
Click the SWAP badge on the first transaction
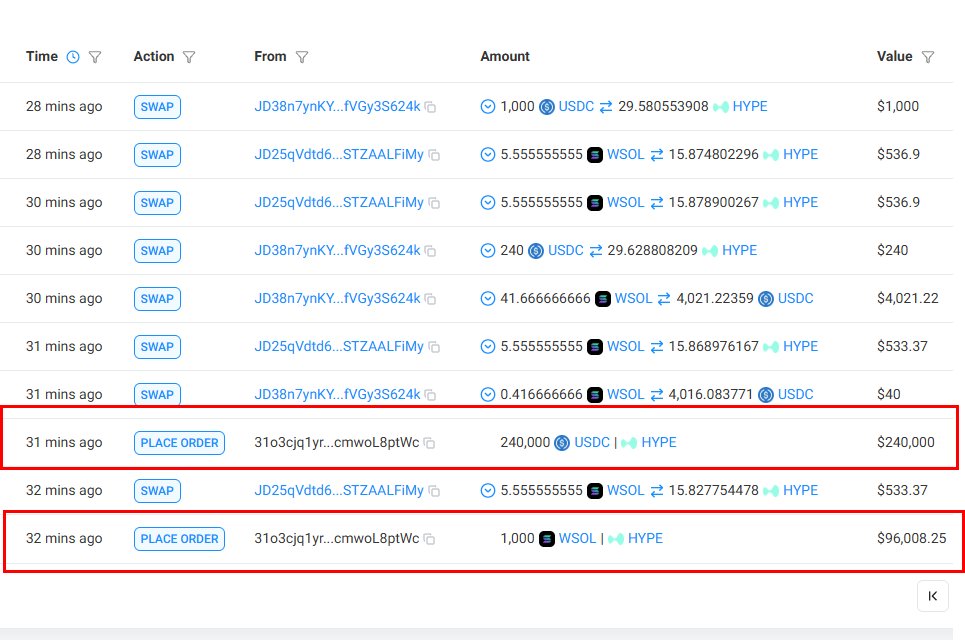(156, 106)
